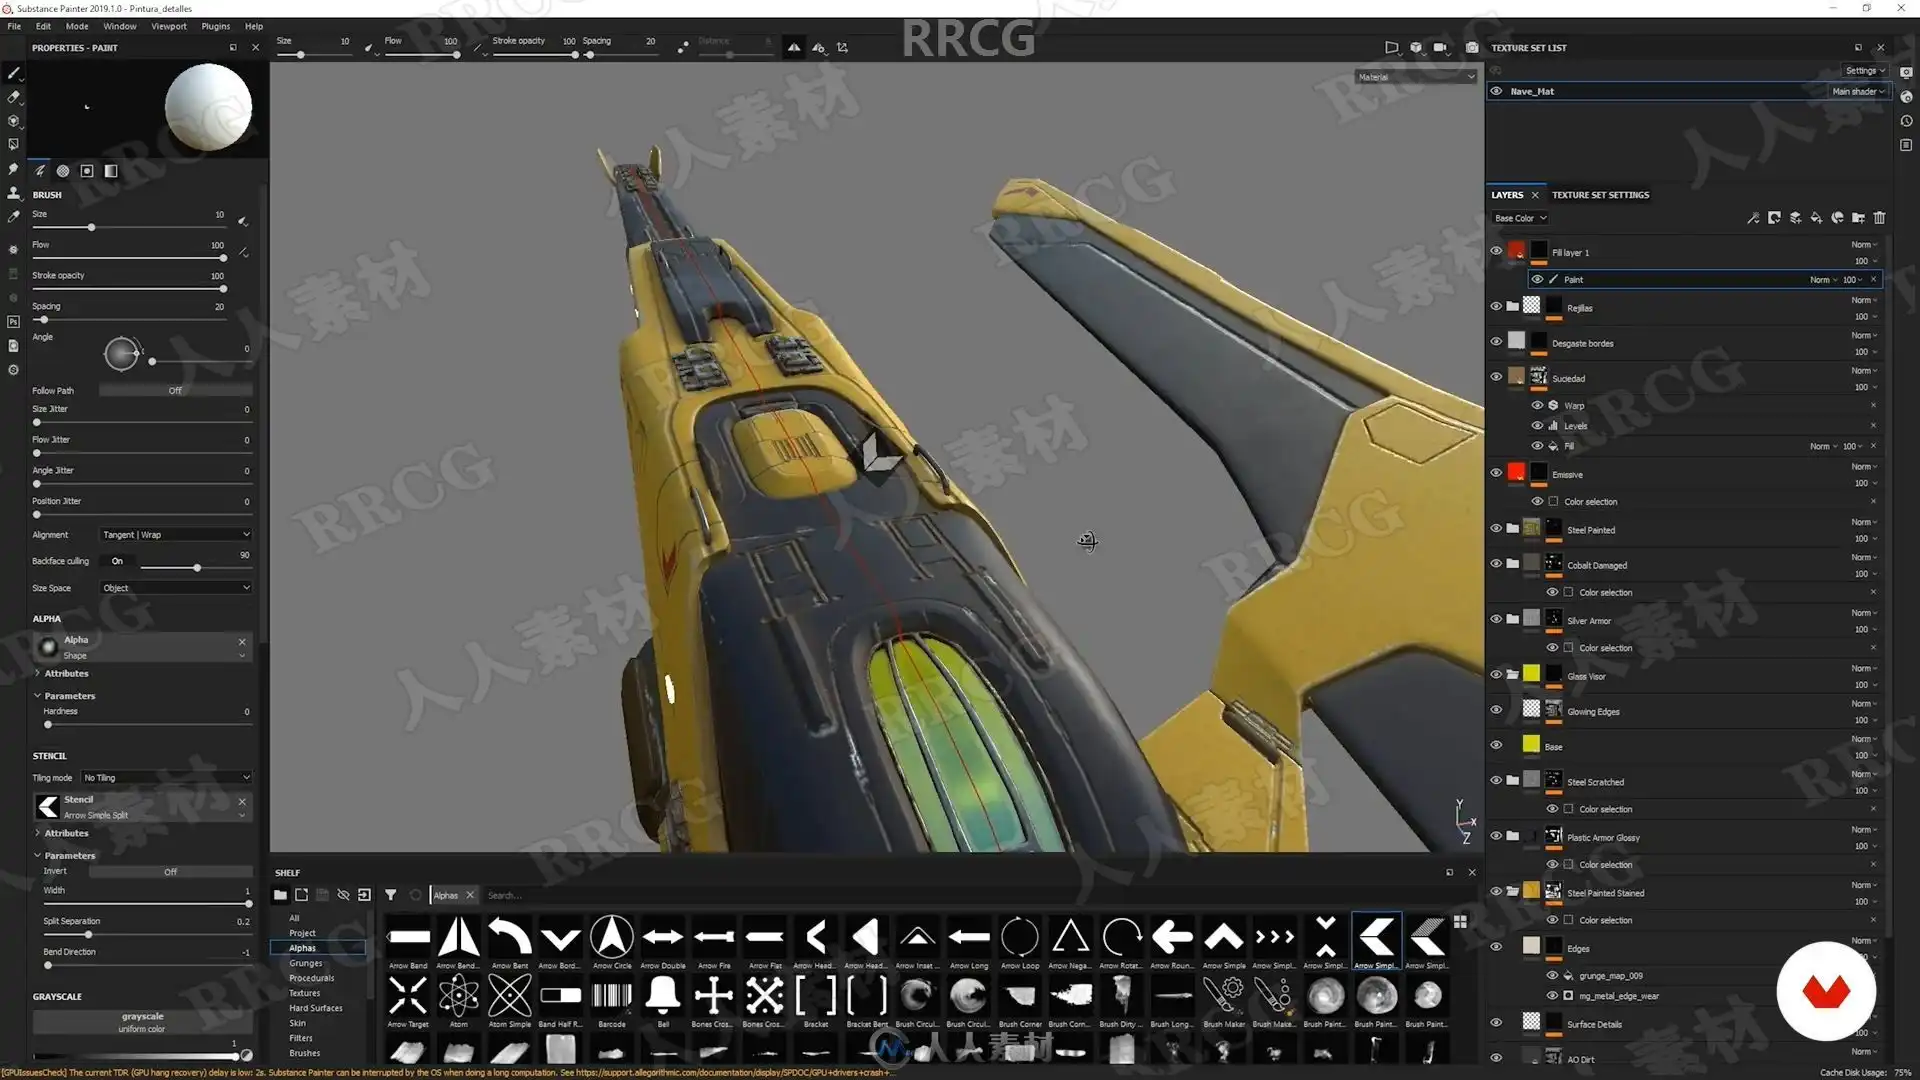Image resolution: width=1920 pixels, height=1080 pixels.
Task: Click the delete layer trash icon
Action: tap(1879, 218)
